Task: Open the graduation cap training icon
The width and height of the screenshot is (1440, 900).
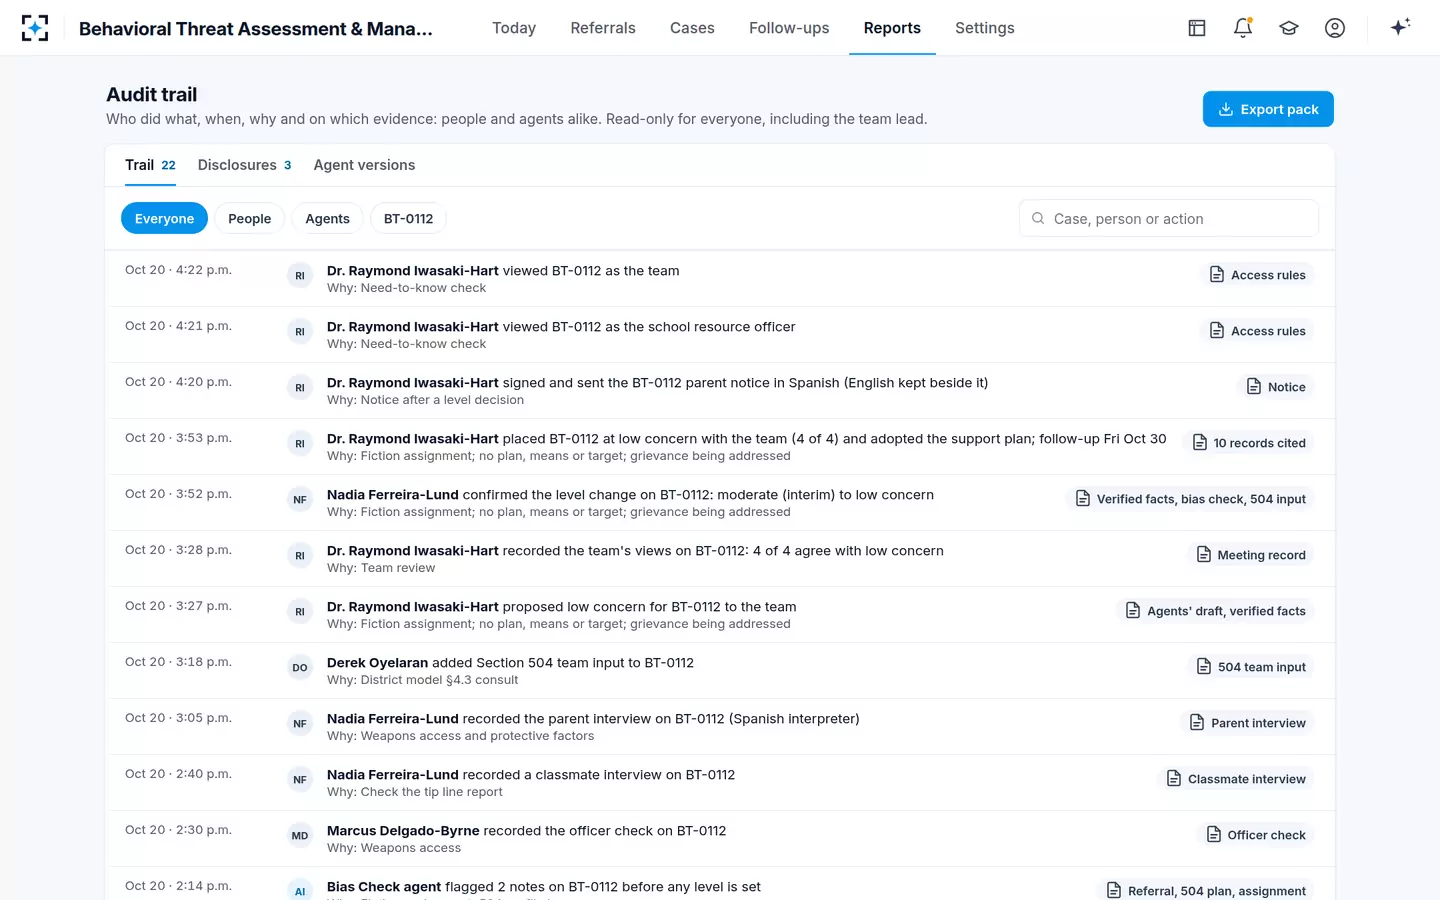Action: [1289, 28]
